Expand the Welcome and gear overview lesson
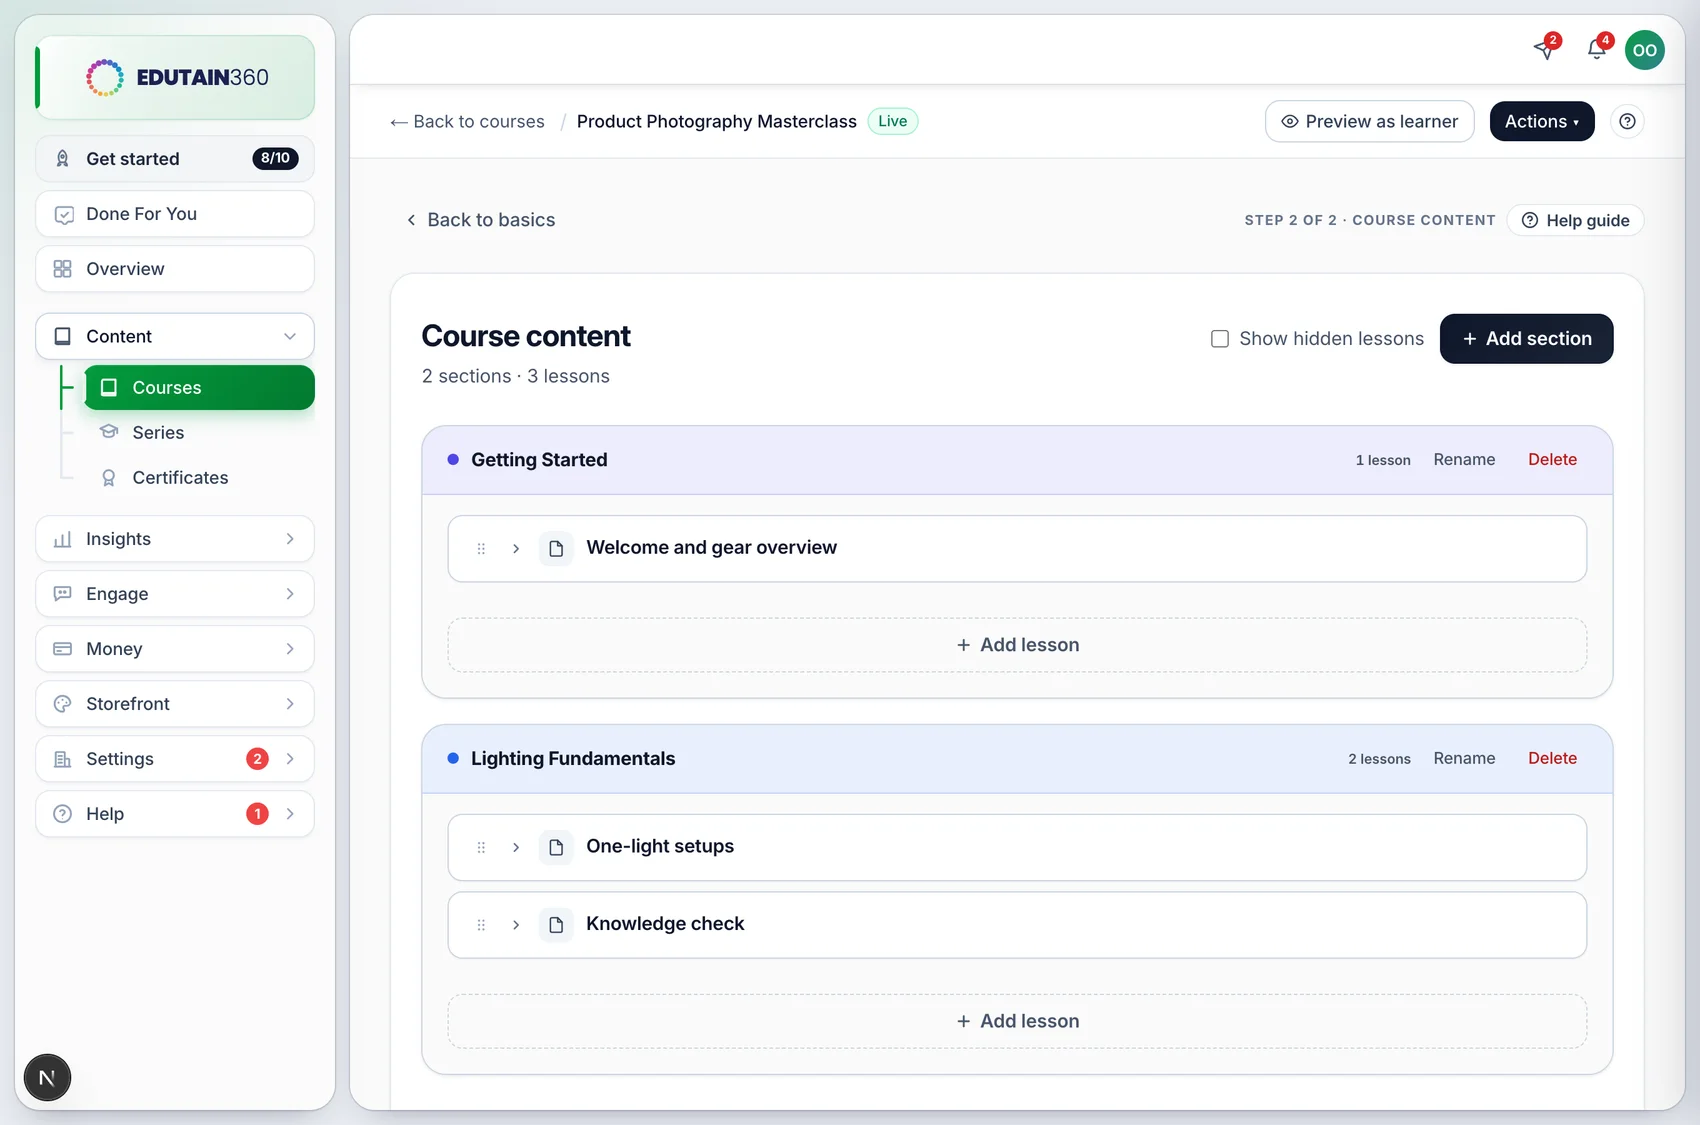 pyautogui.click(x=516, y=548)
